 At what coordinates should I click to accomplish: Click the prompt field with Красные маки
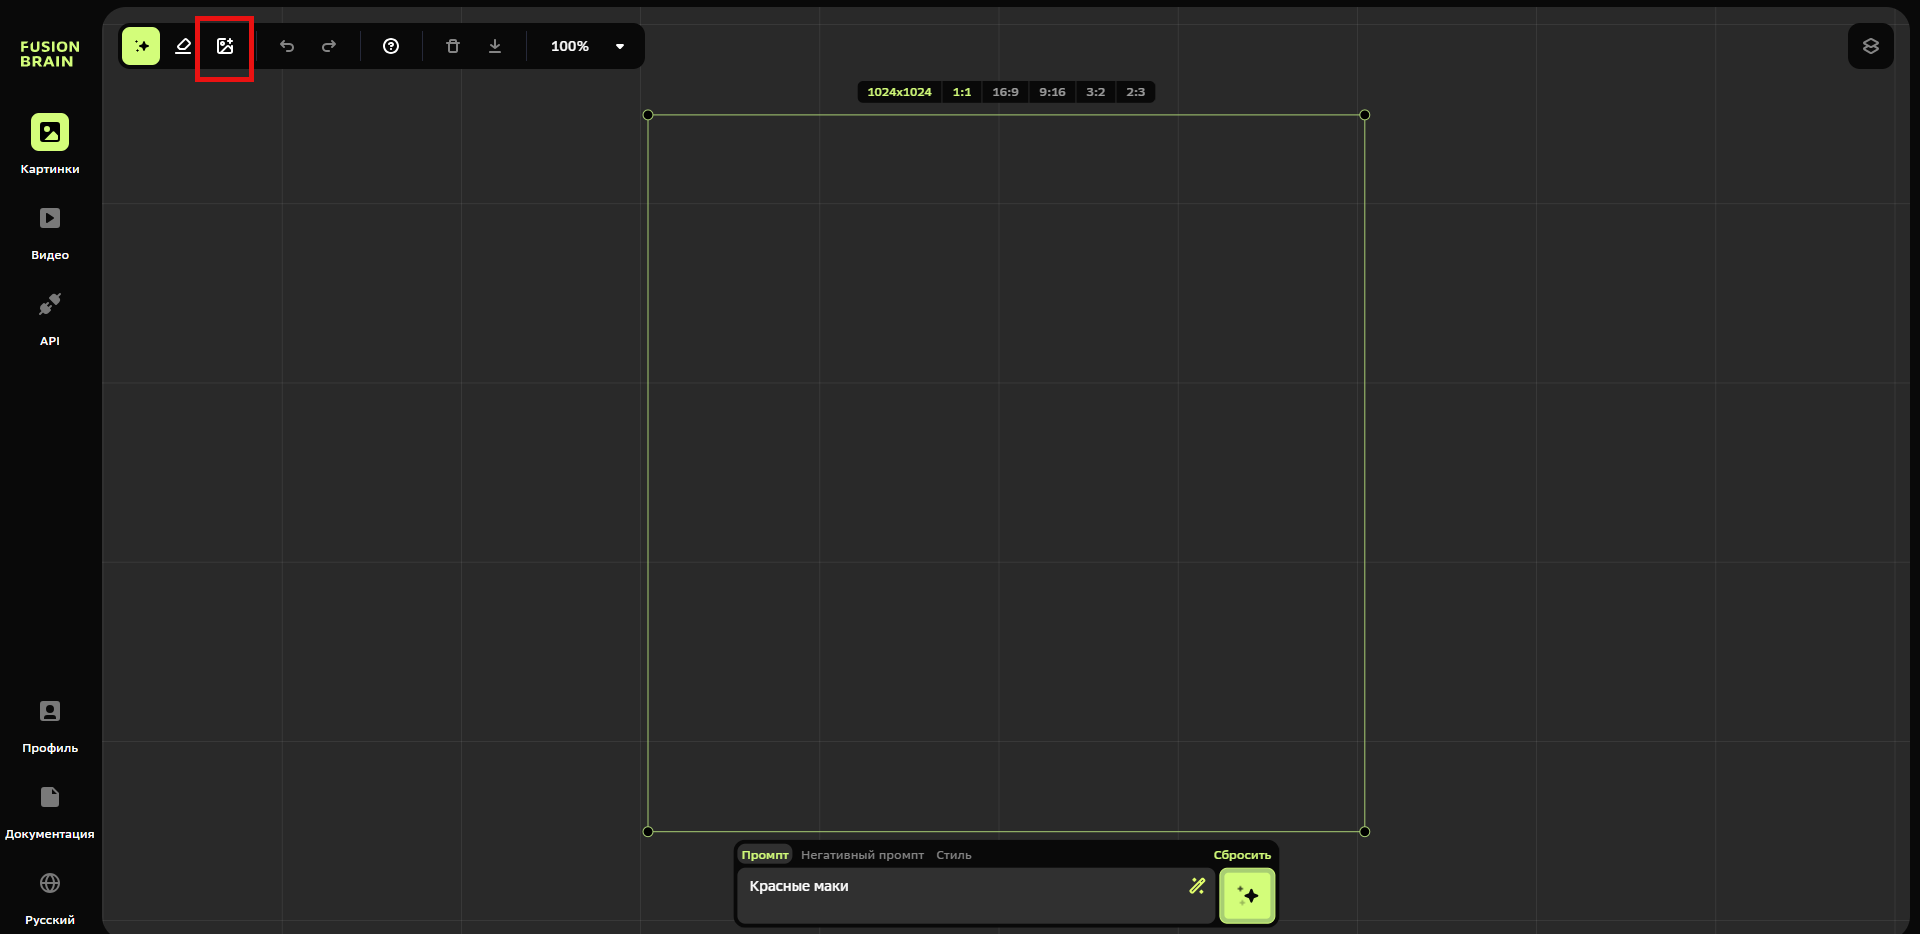tap(960, 894)
